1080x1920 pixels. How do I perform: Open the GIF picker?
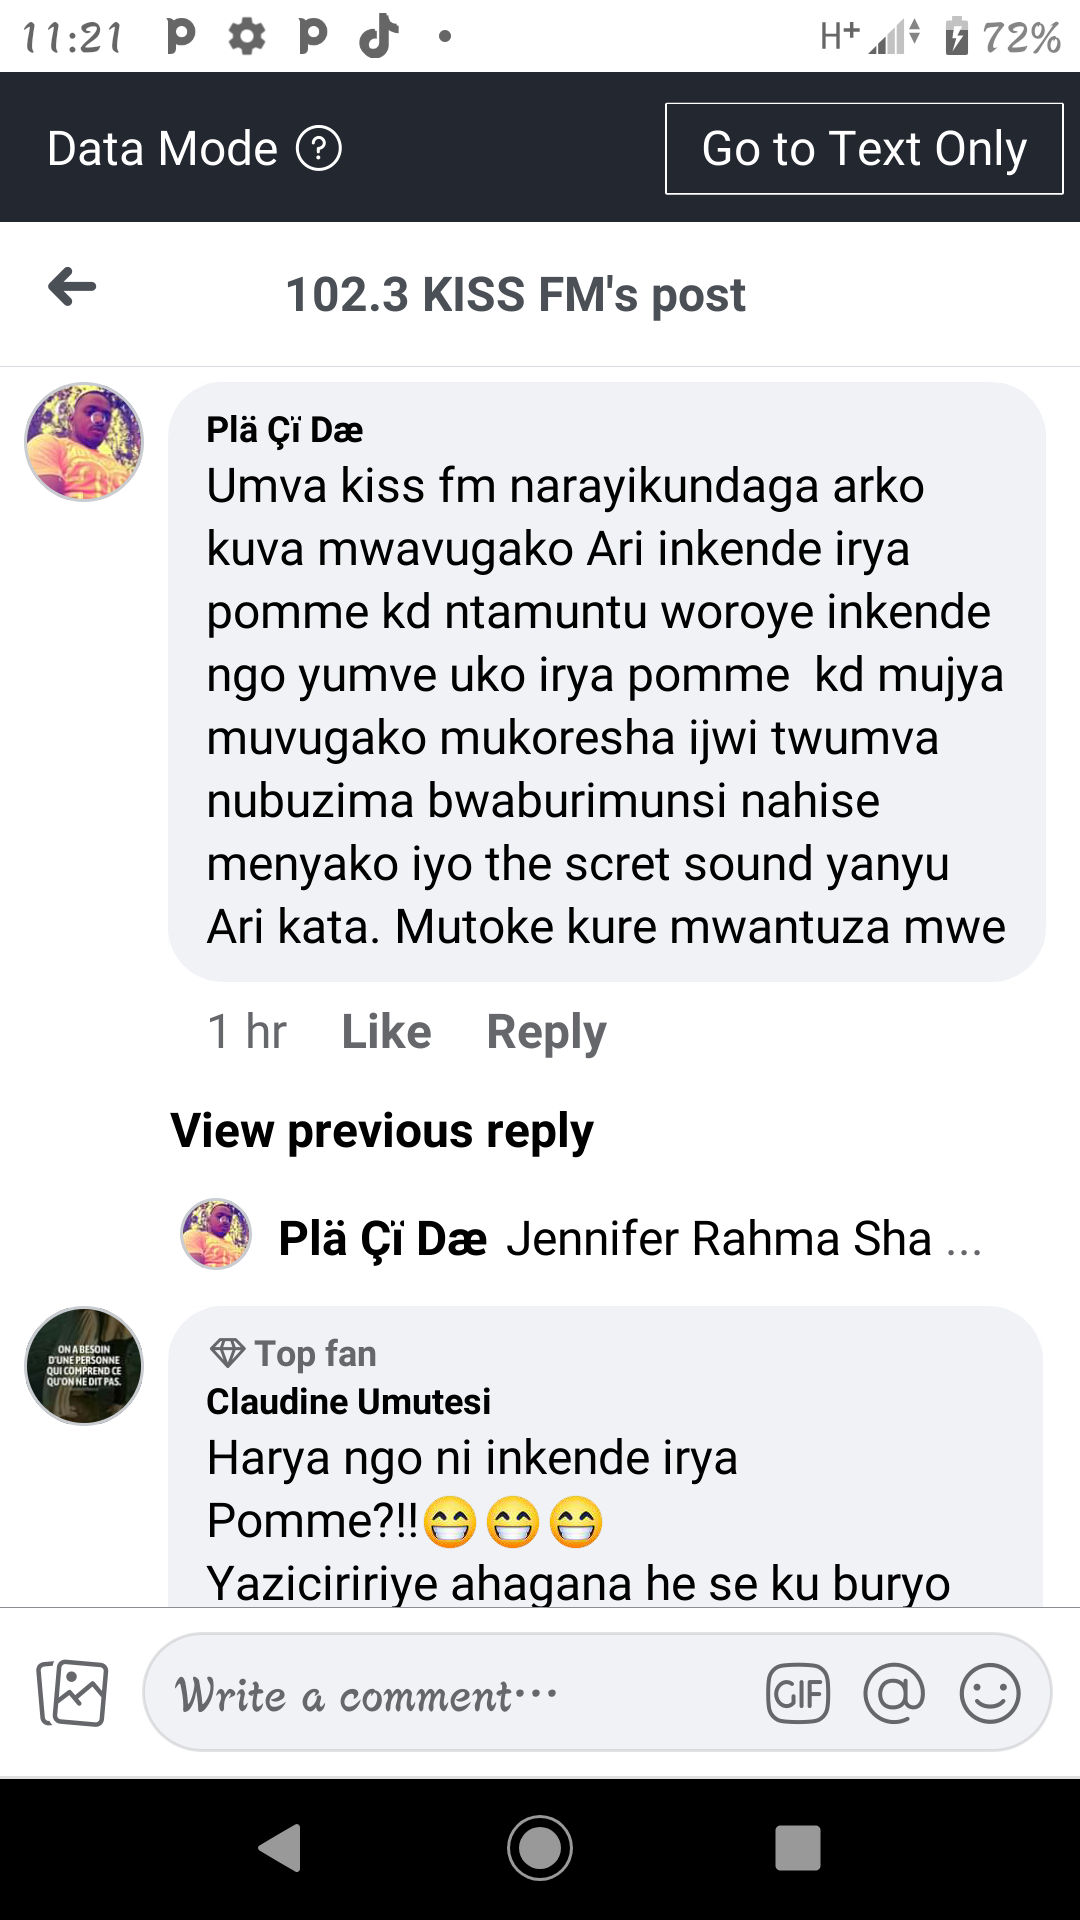[x=798, y=1693]
